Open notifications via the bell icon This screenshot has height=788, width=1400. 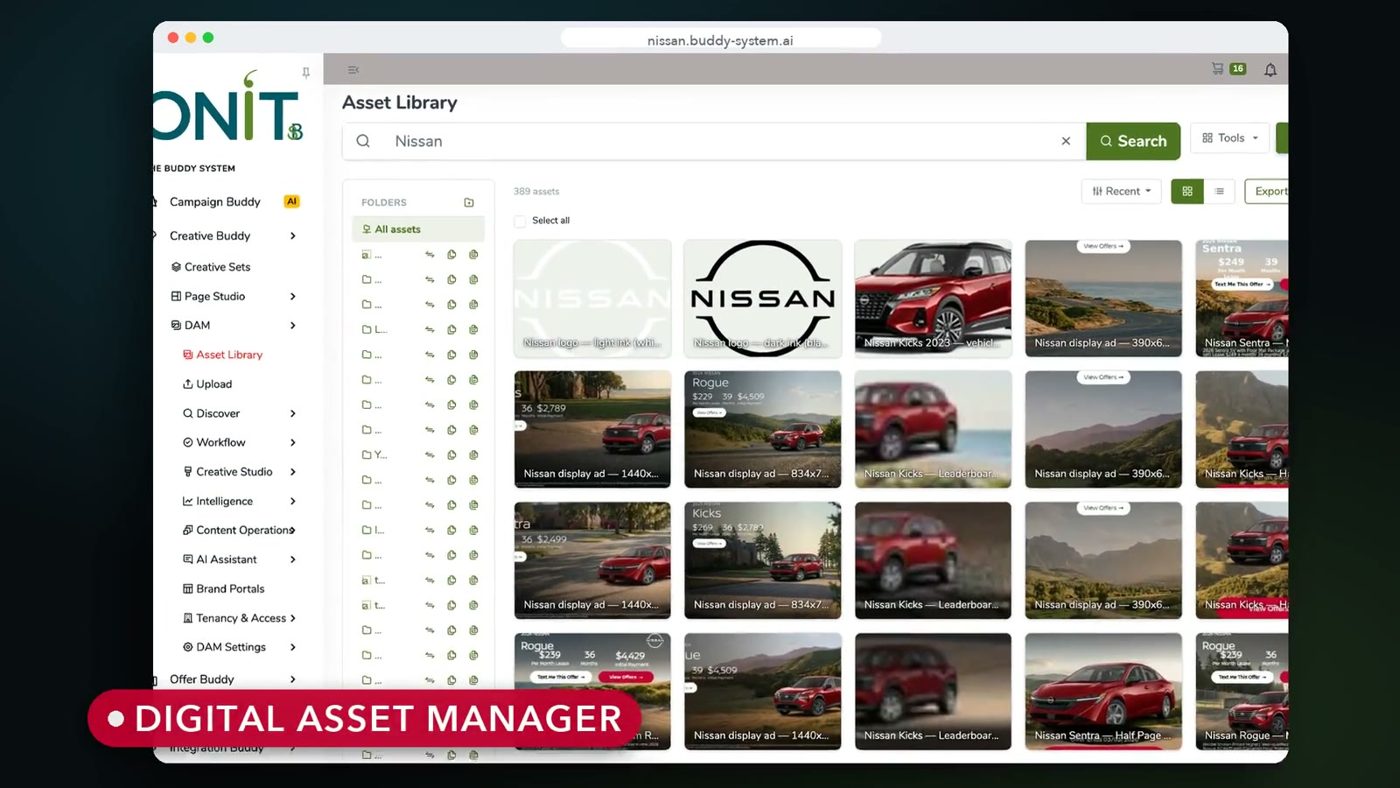1270,70
